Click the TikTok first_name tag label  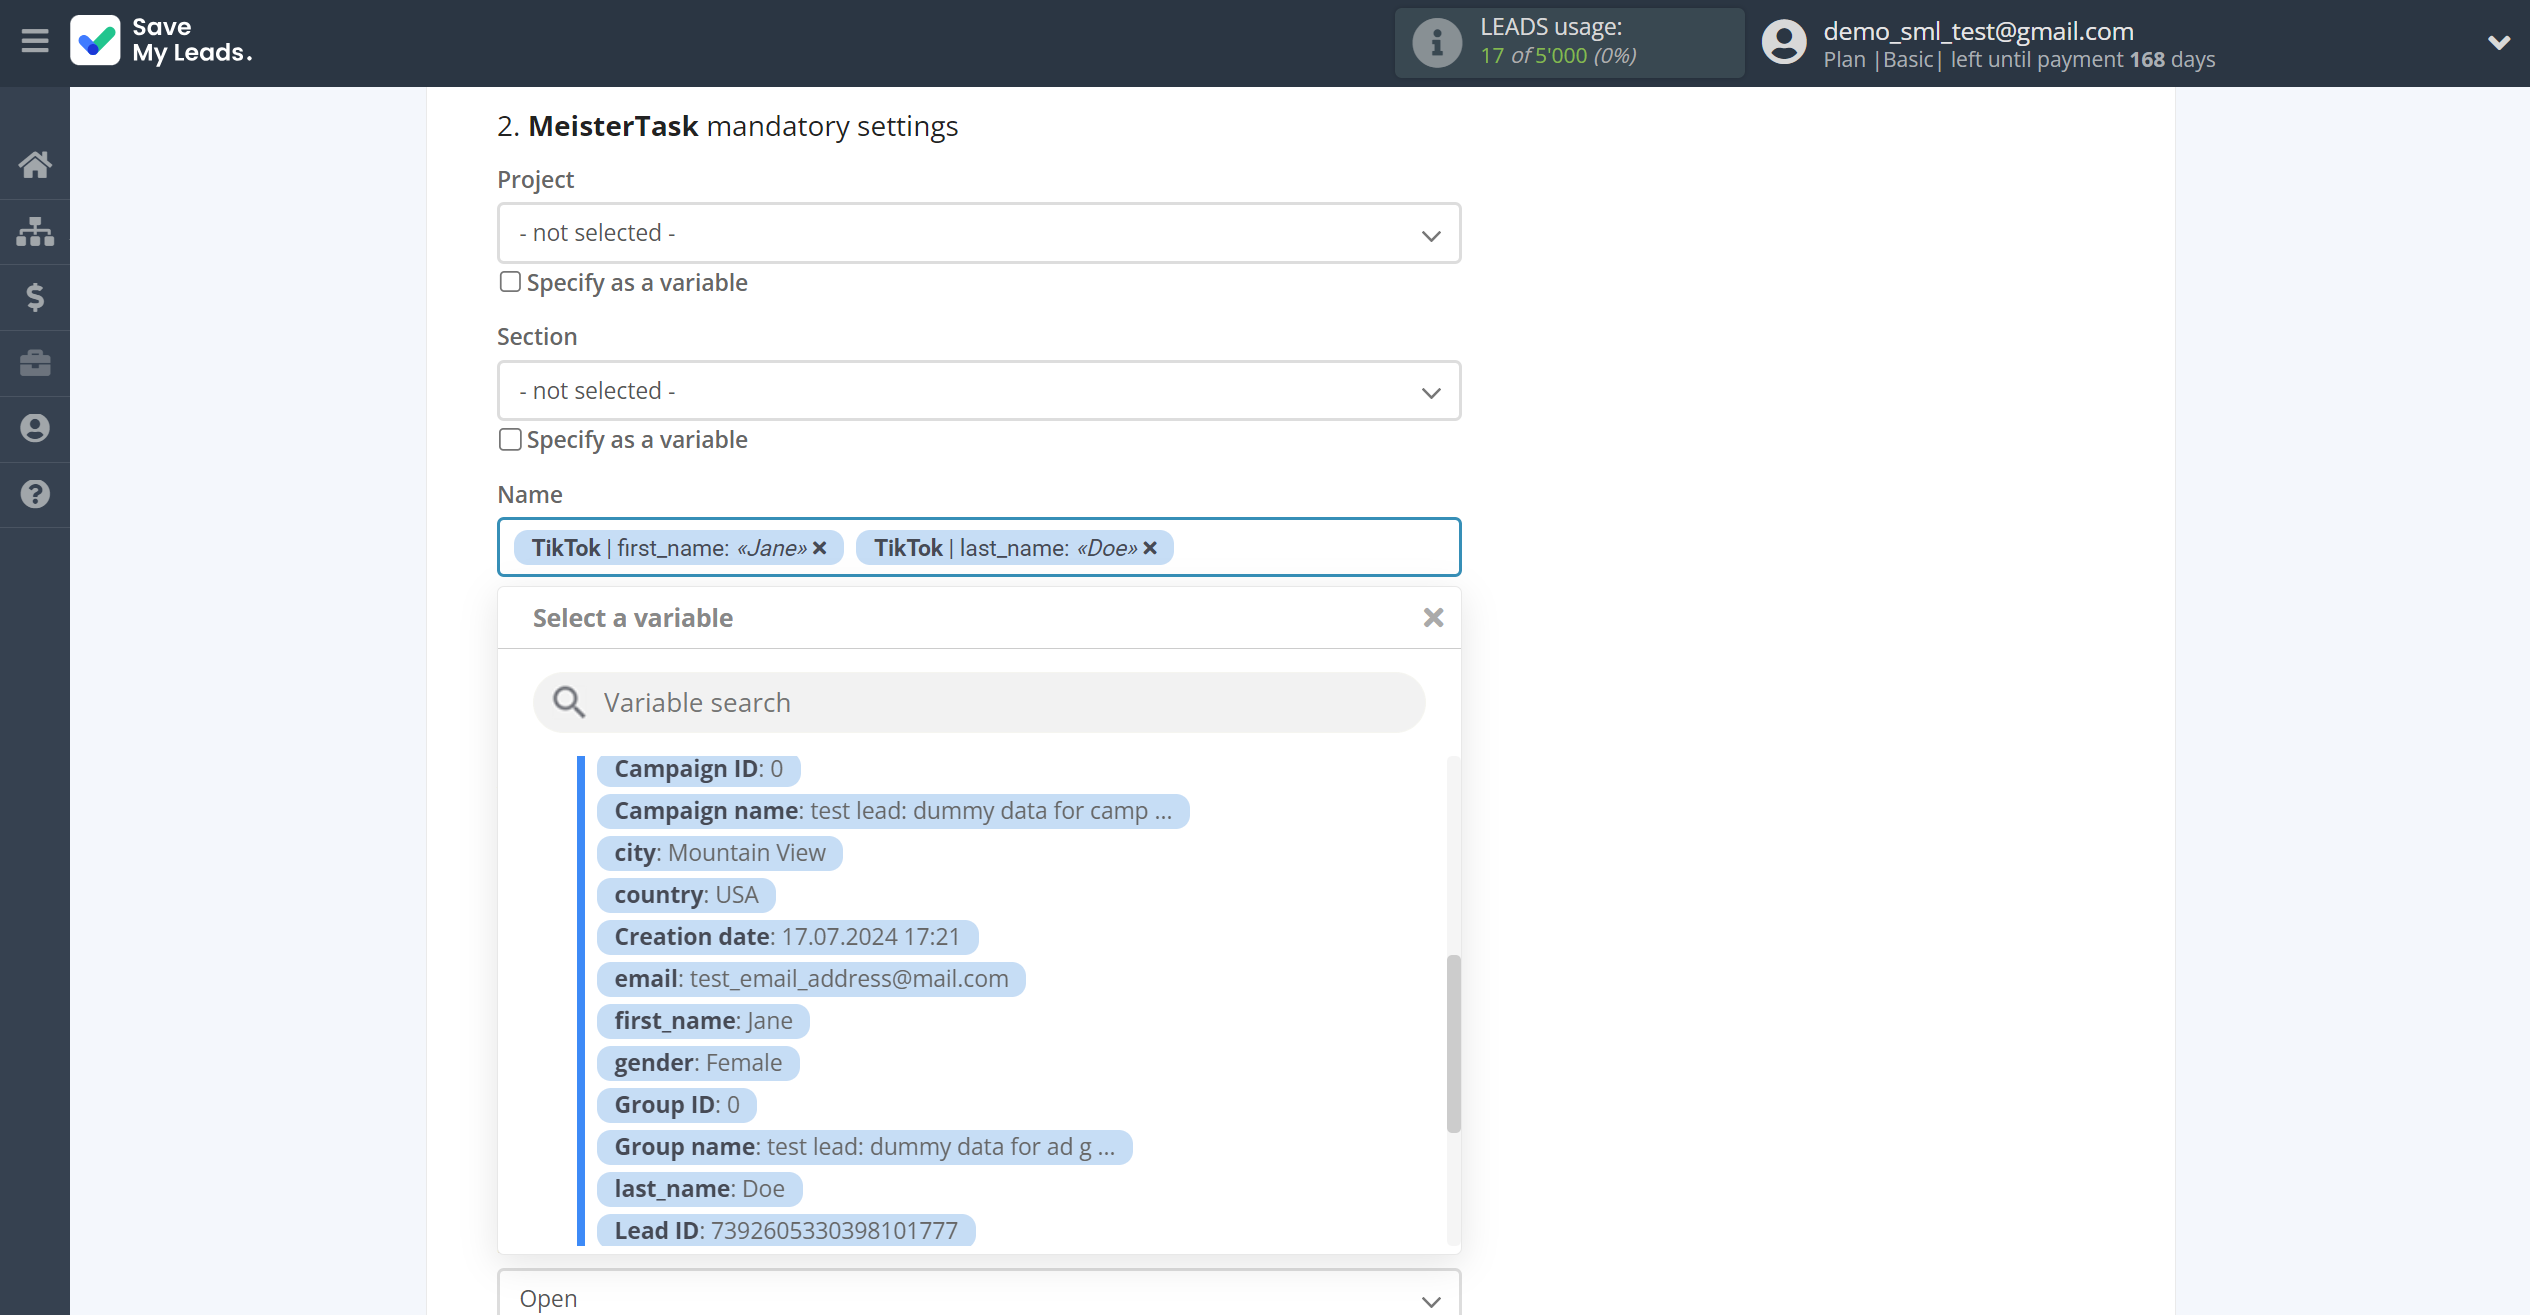pos(669,548)
